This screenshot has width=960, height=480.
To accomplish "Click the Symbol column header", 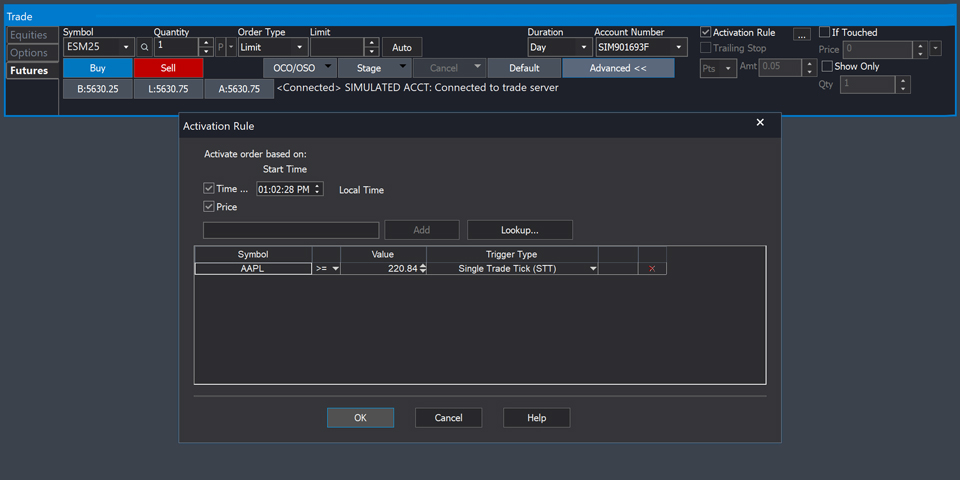I will click(253, 254).
